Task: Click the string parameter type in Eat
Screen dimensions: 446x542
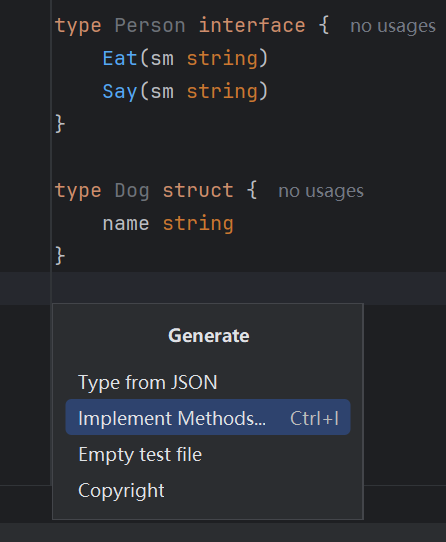Action: (x=222, y=58)
